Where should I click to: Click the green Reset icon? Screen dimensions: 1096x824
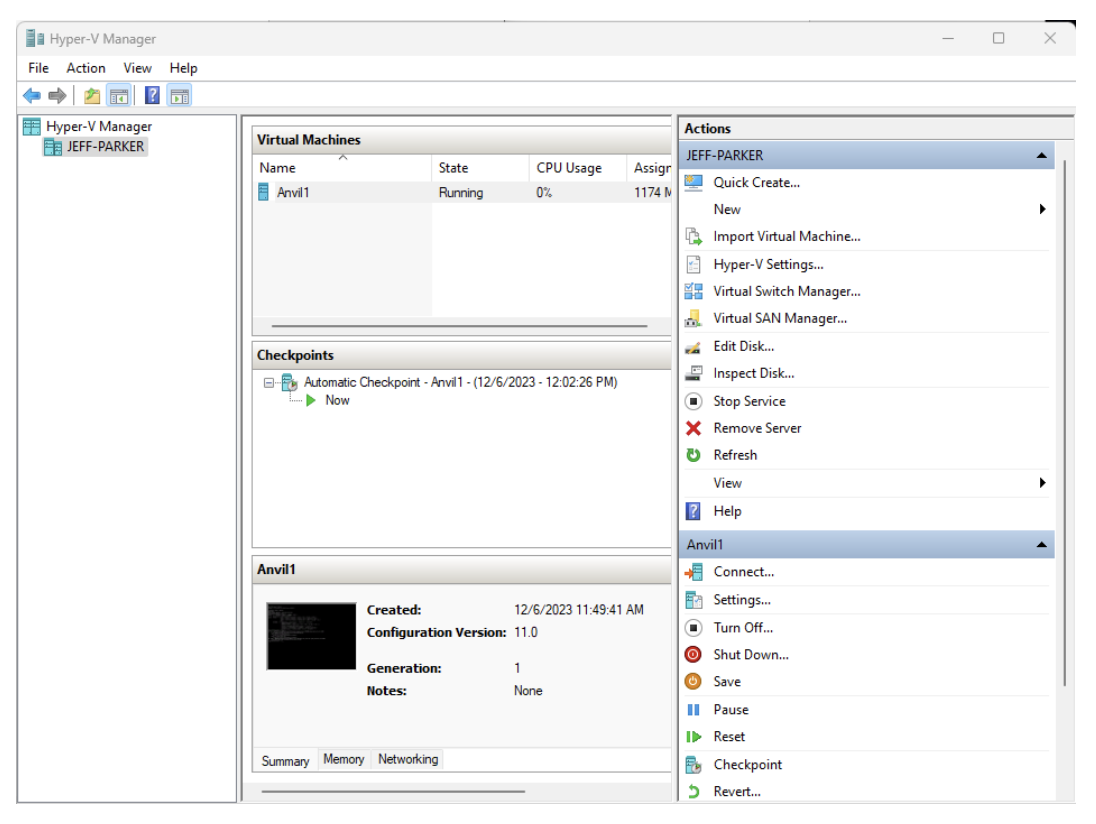693,737
